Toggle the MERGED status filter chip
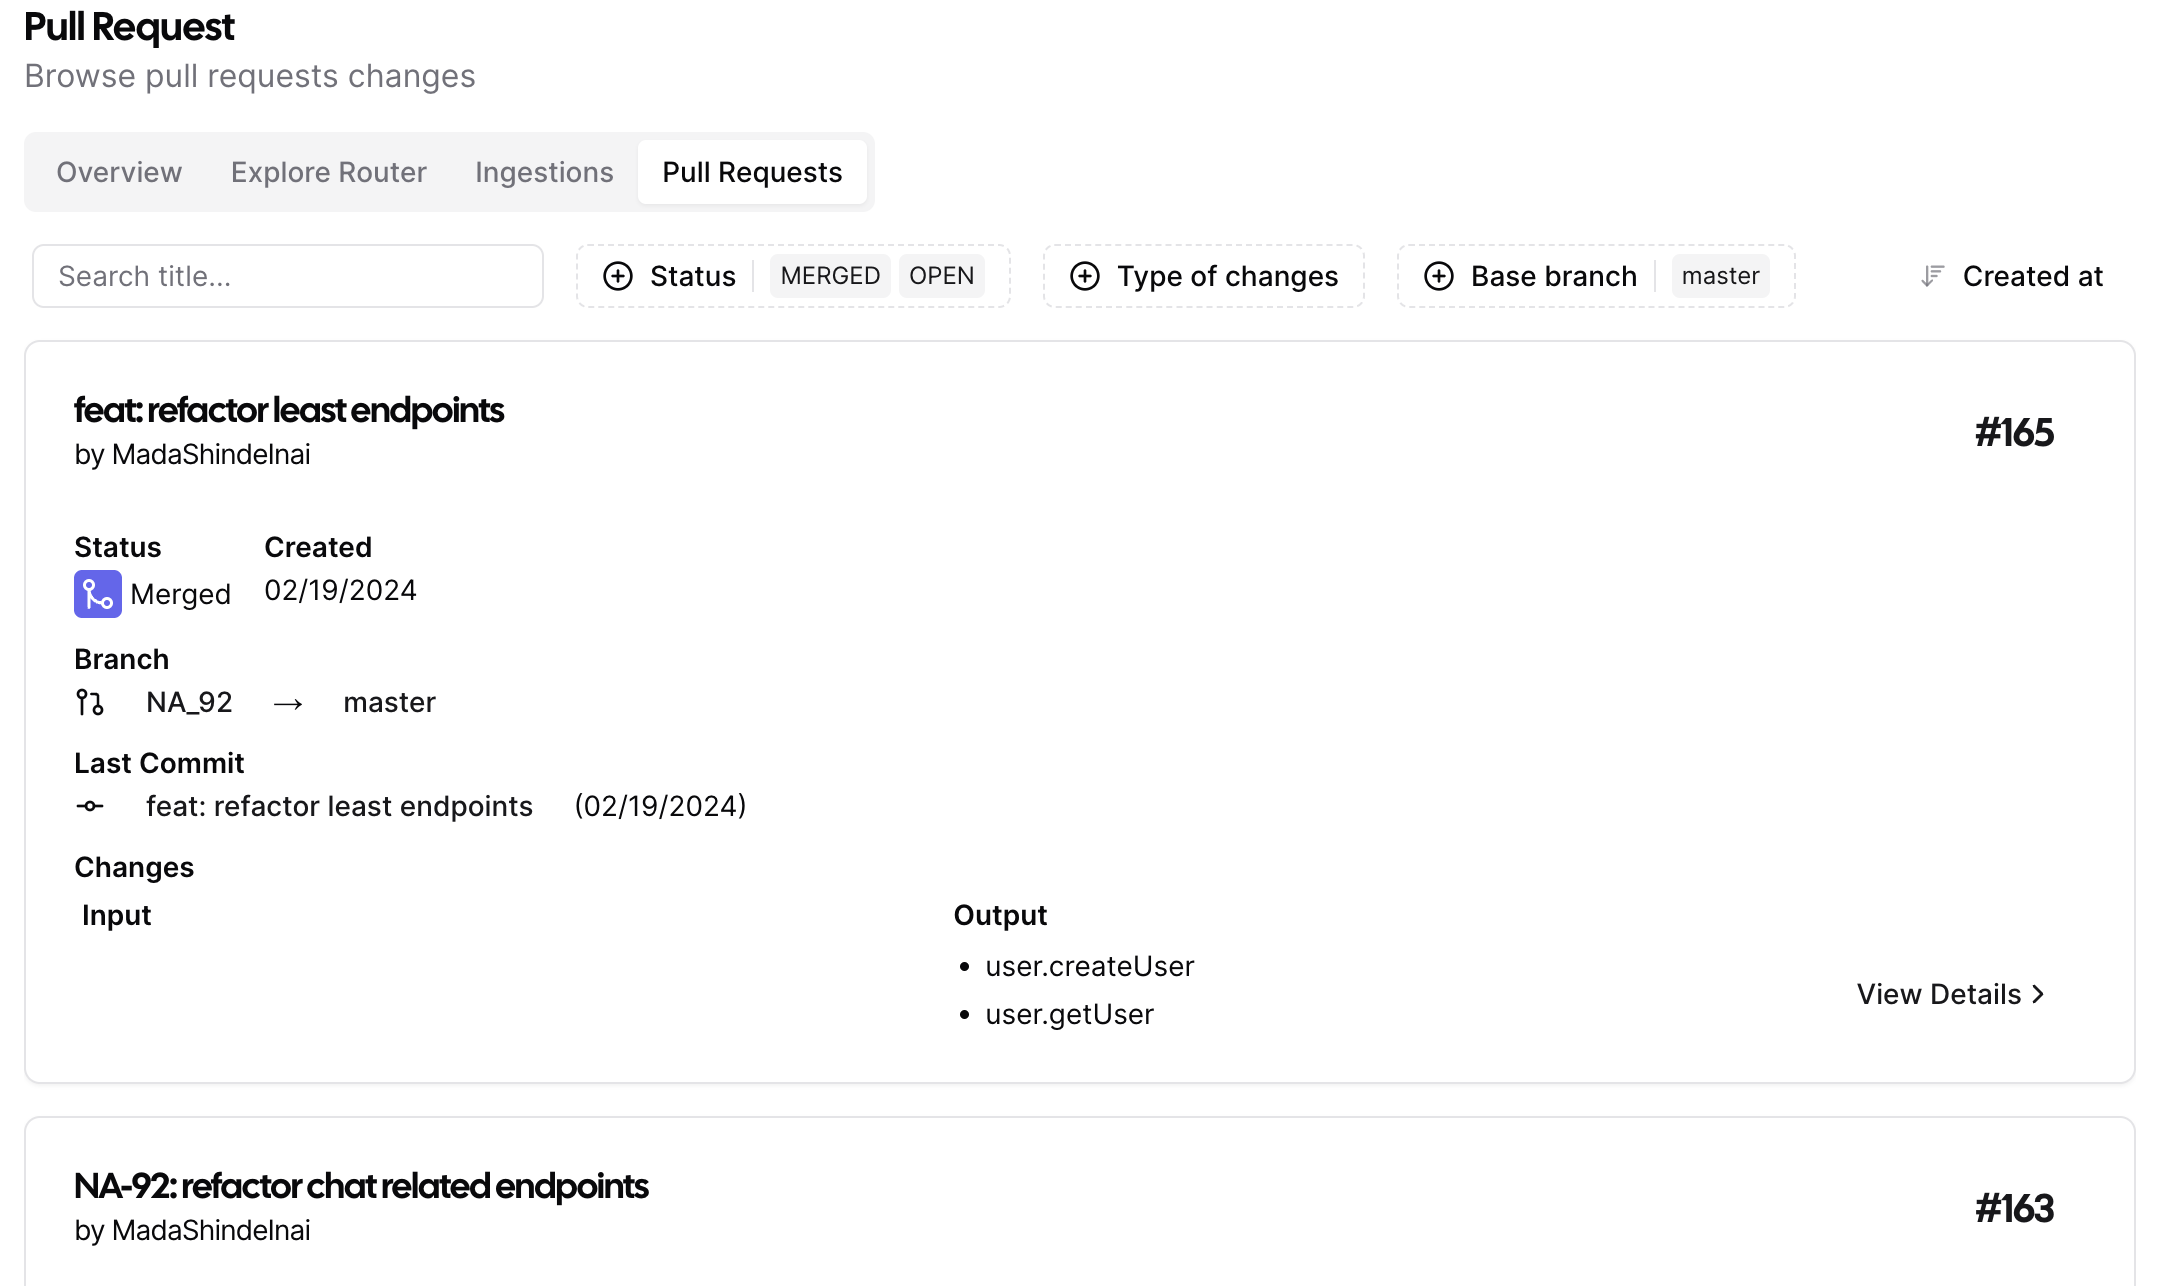 [x=830, y=276]
